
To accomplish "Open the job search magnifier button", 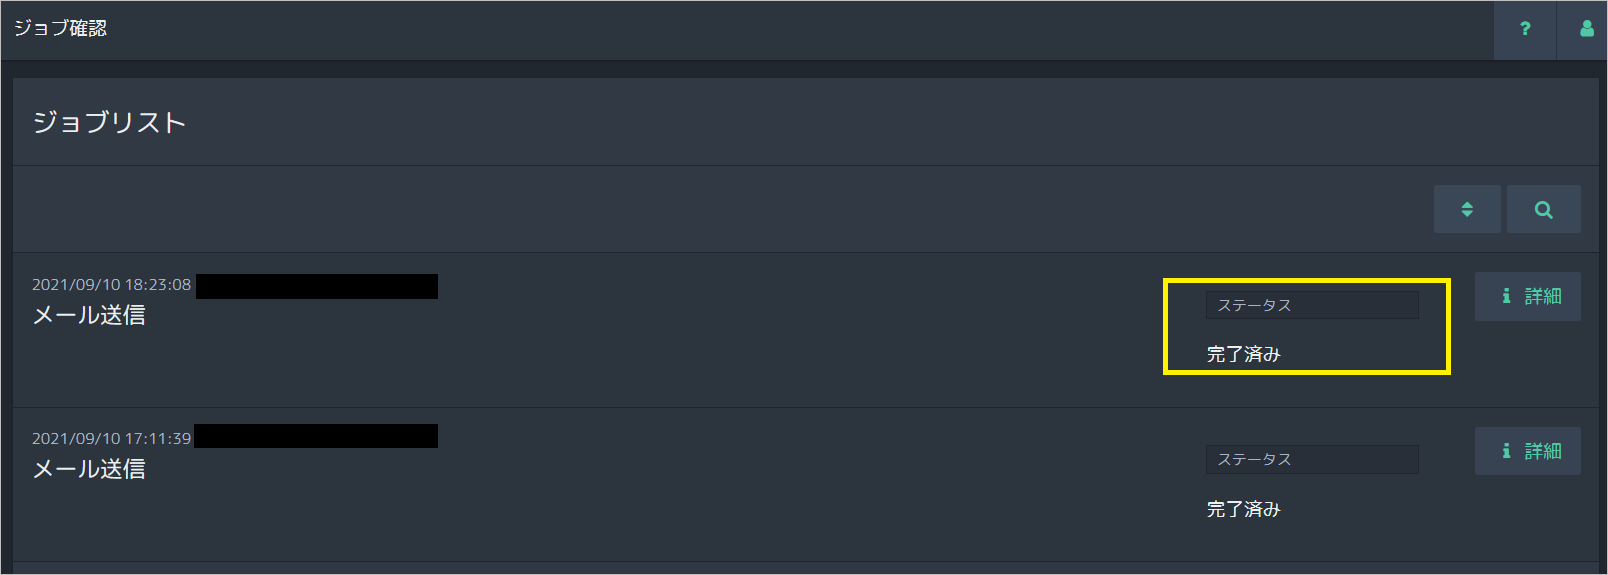I will 1544,209.
